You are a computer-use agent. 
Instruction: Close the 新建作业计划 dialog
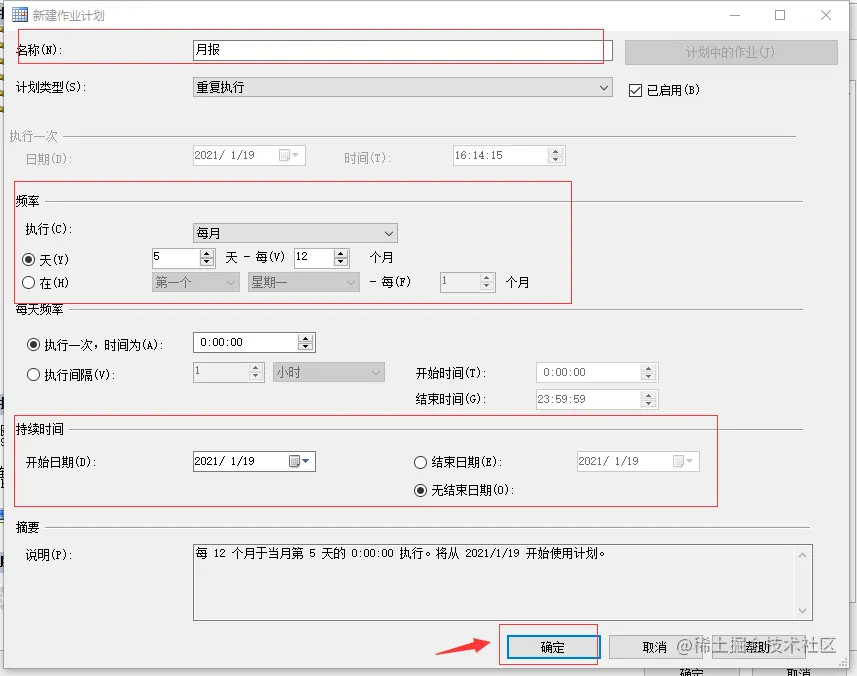pyautogui.click(x=826, y=15)
